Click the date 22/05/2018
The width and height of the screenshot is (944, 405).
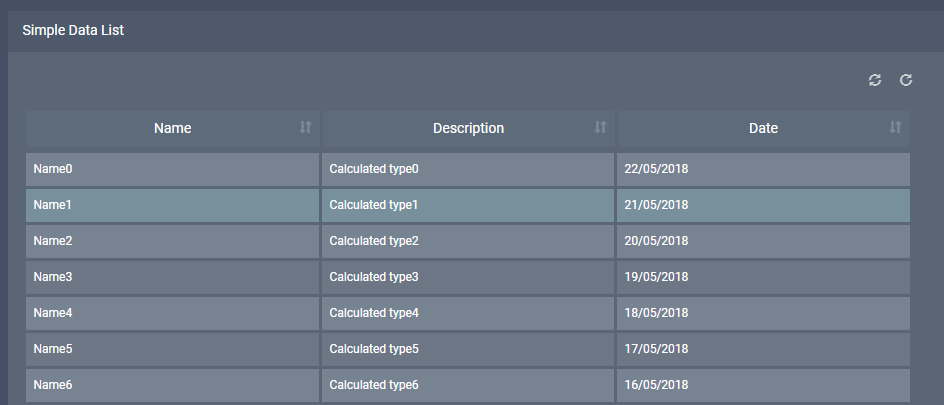click(x=656, y=169)
